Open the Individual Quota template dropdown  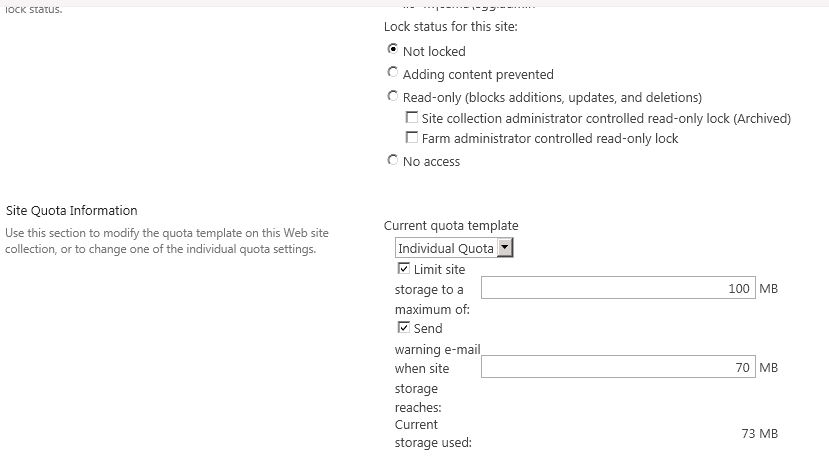click(505, 248)
